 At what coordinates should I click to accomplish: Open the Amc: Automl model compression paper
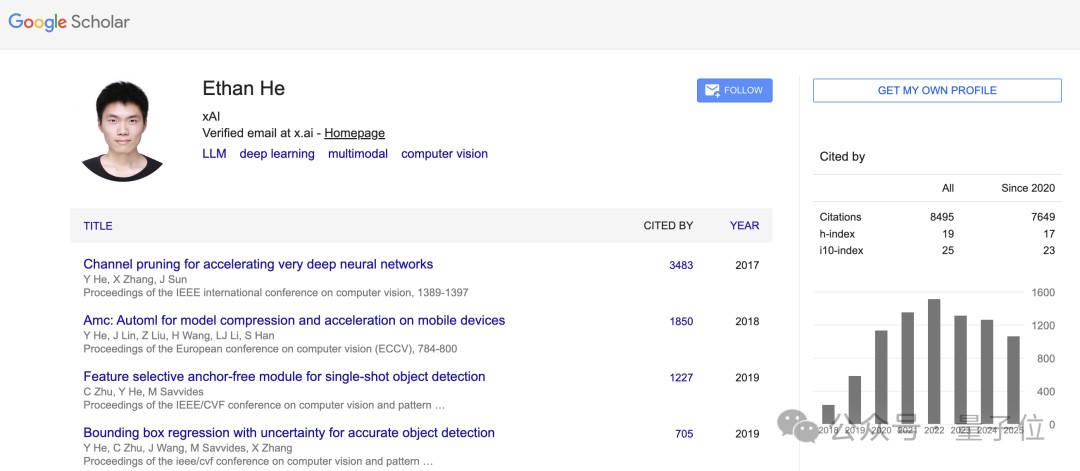coord(294,321)
